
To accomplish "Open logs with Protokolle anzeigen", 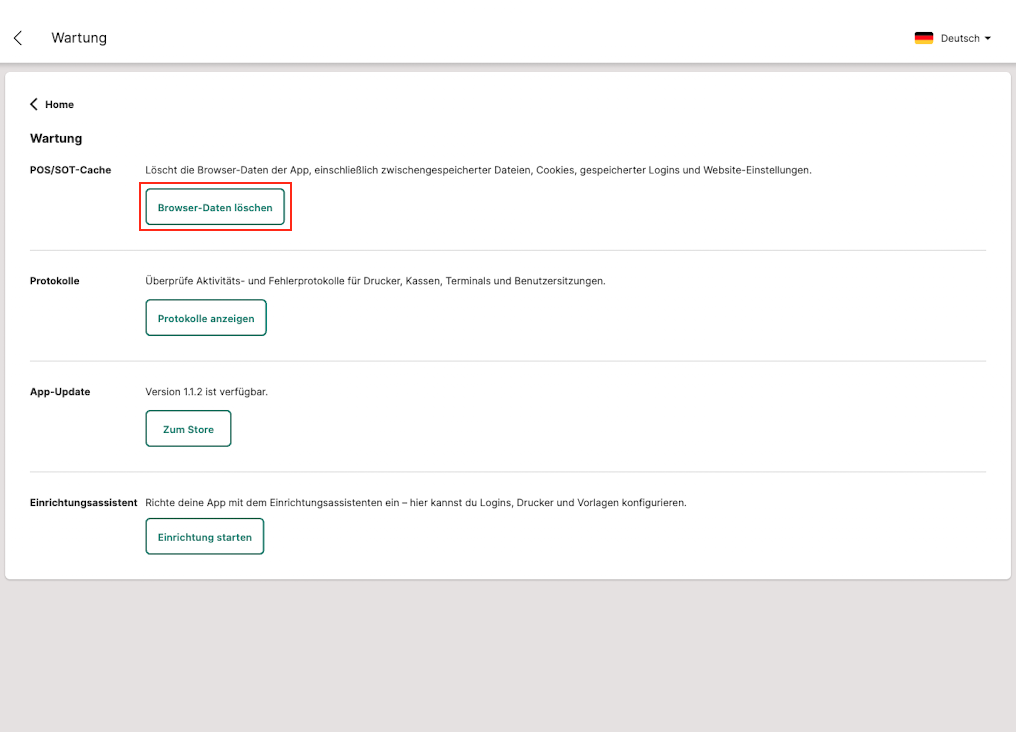I will pos(206,318).
